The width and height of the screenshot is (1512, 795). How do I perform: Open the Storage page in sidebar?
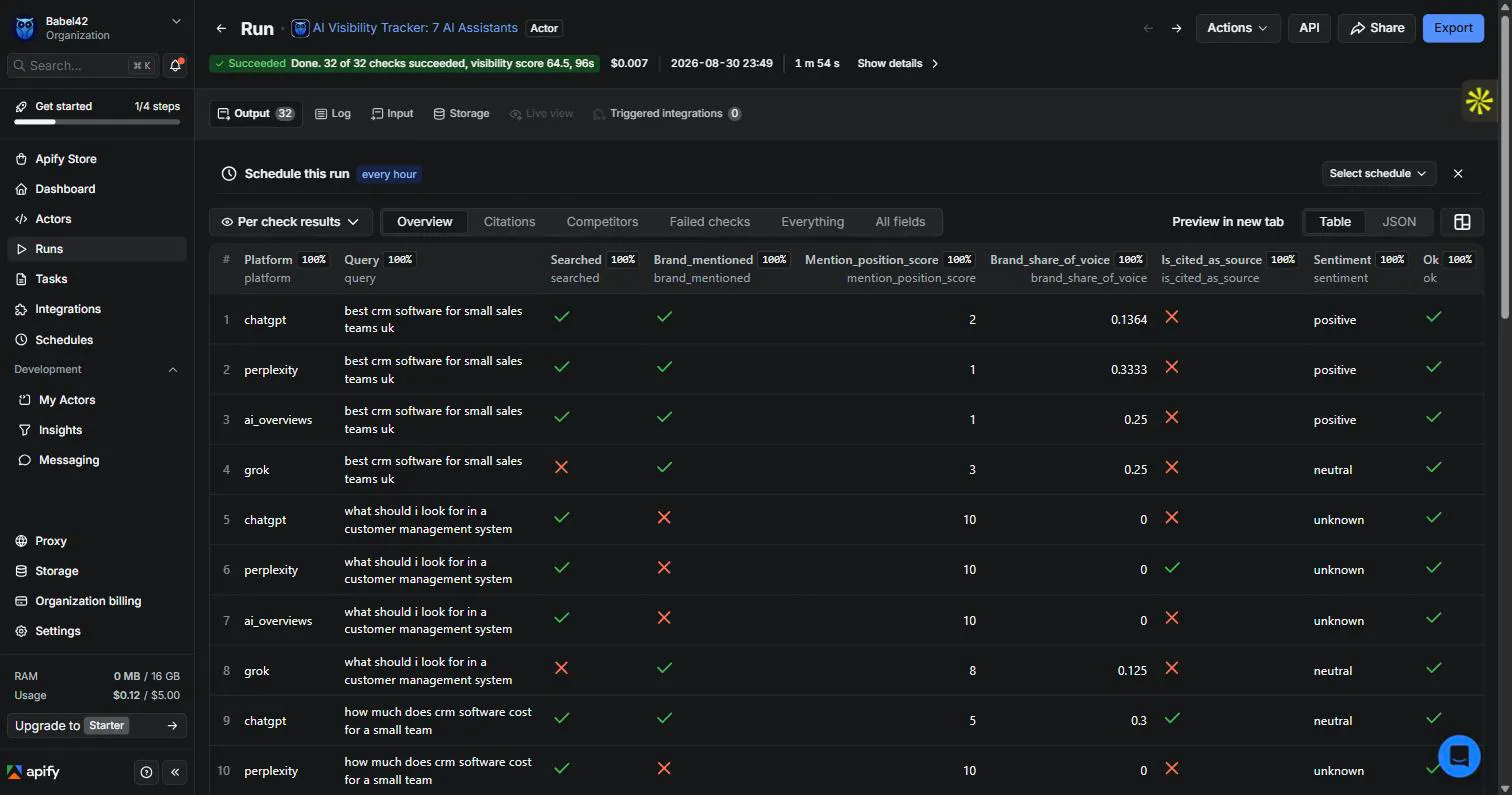click(97, 571)
